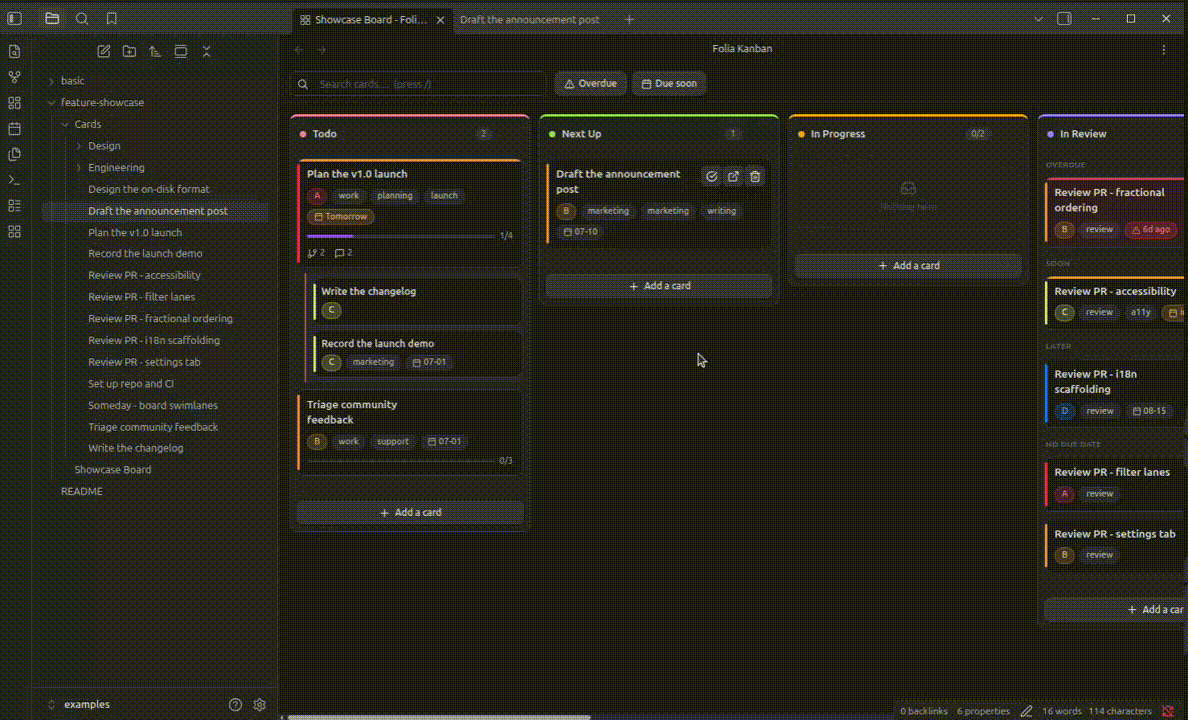Click the new note pencil icon
The width and height of the screenshot is (1188, 720).
pos(104,52)
